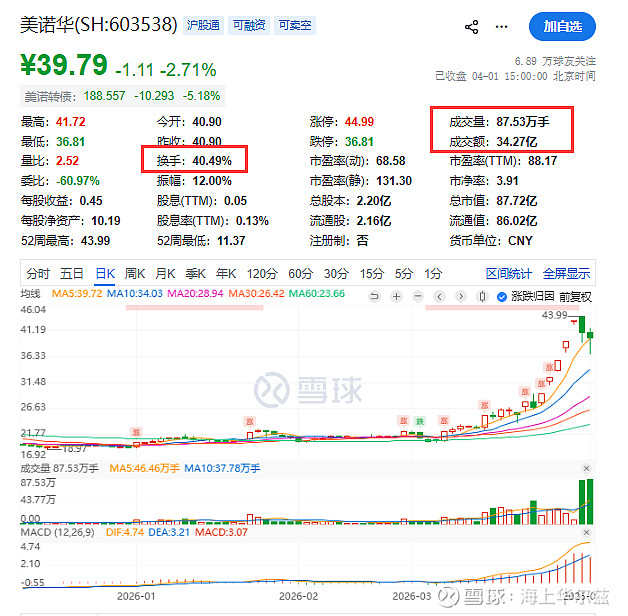The height and width of the screenshot is (616, 628).
Task: Close the 成交量 volume indicator panel
Action: 586,468
